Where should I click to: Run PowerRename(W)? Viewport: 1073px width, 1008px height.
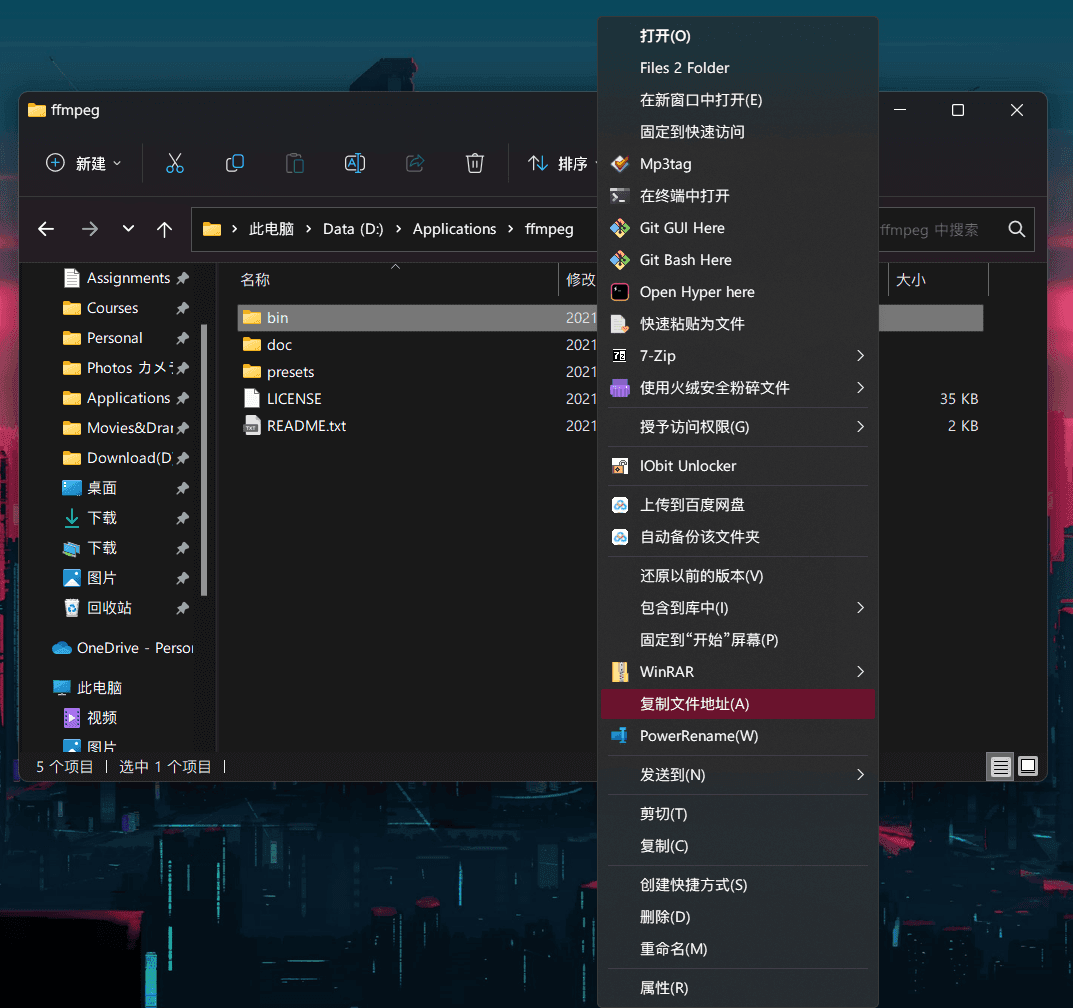[738, 736]
